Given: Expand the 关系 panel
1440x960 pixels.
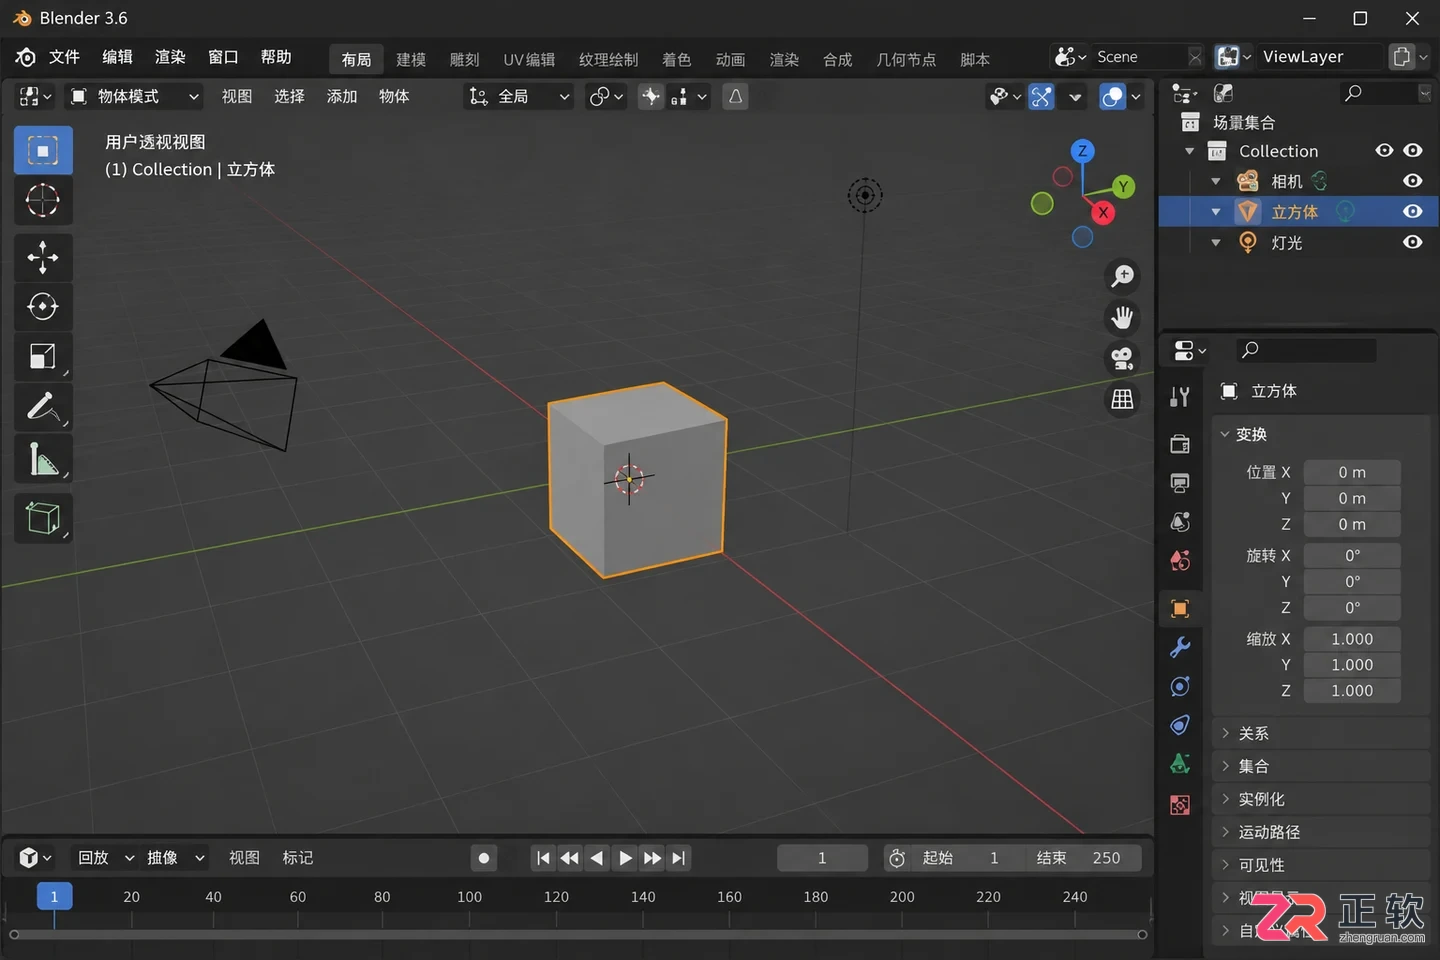Looking at the screenshot, I should (x=1321, y=734).
